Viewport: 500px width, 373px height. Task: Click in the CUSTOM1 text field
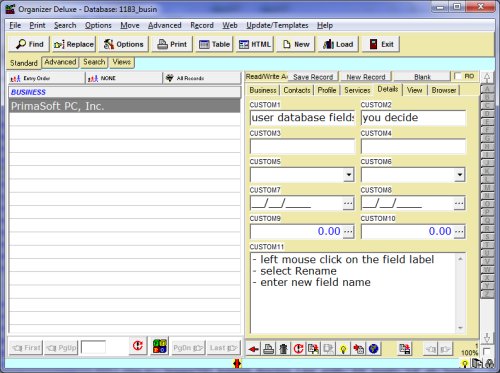[x=302, y=118]
